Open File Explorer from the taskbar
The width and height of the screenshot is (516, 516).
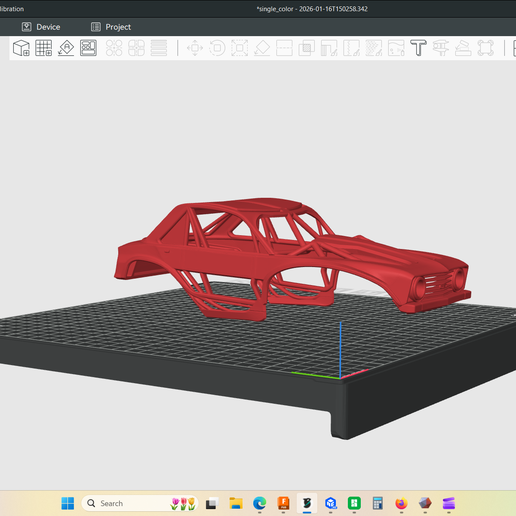point(236,503)
